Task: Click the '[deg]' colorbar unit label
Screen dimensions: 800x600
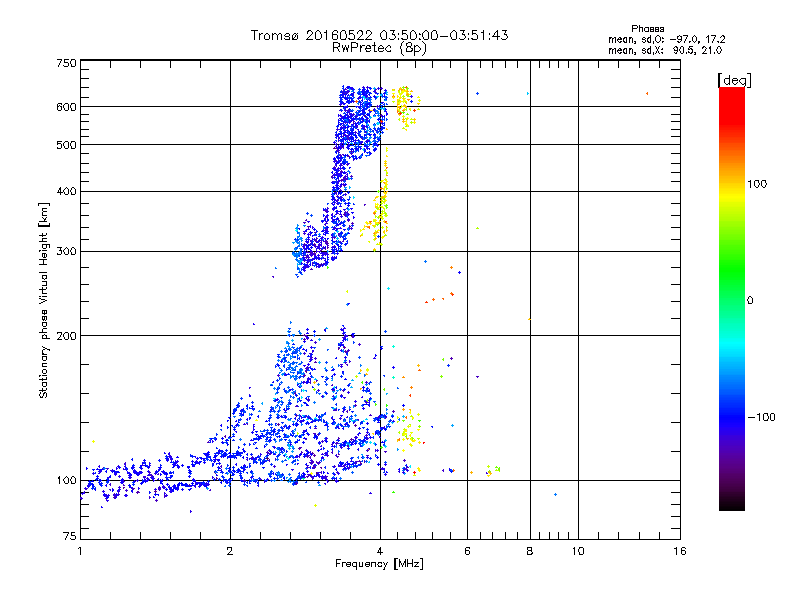Action: coord(734,80)
